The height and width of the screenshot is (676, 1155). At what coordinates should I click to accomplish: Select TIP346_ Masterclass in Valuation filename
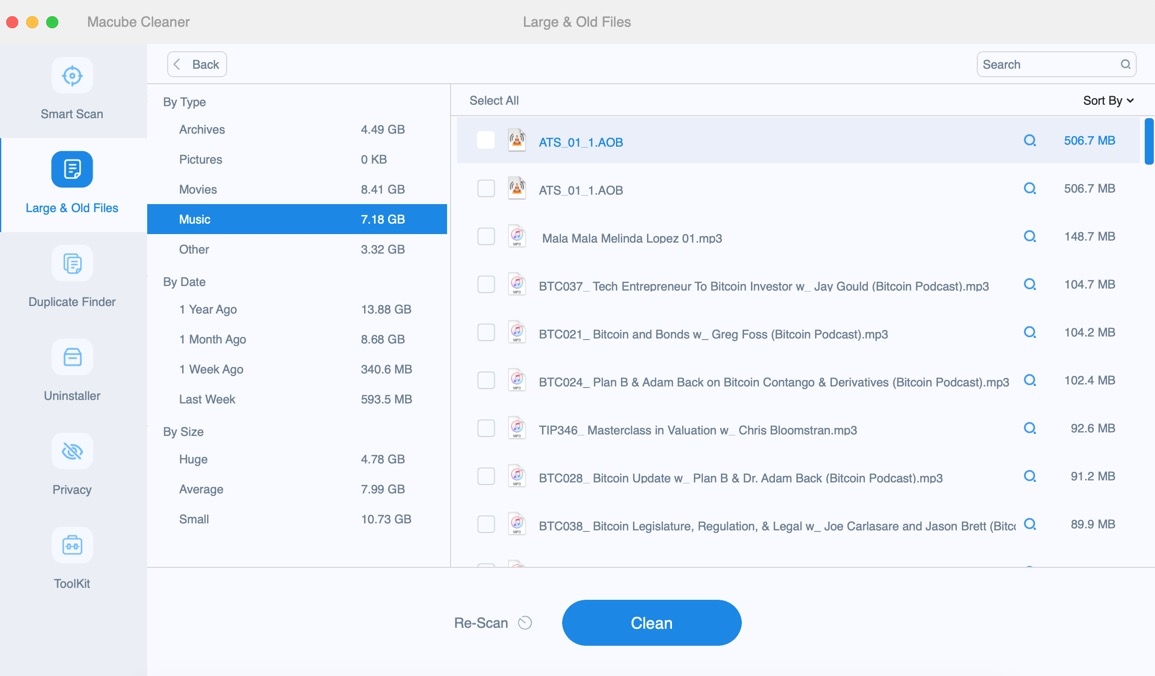698,430
